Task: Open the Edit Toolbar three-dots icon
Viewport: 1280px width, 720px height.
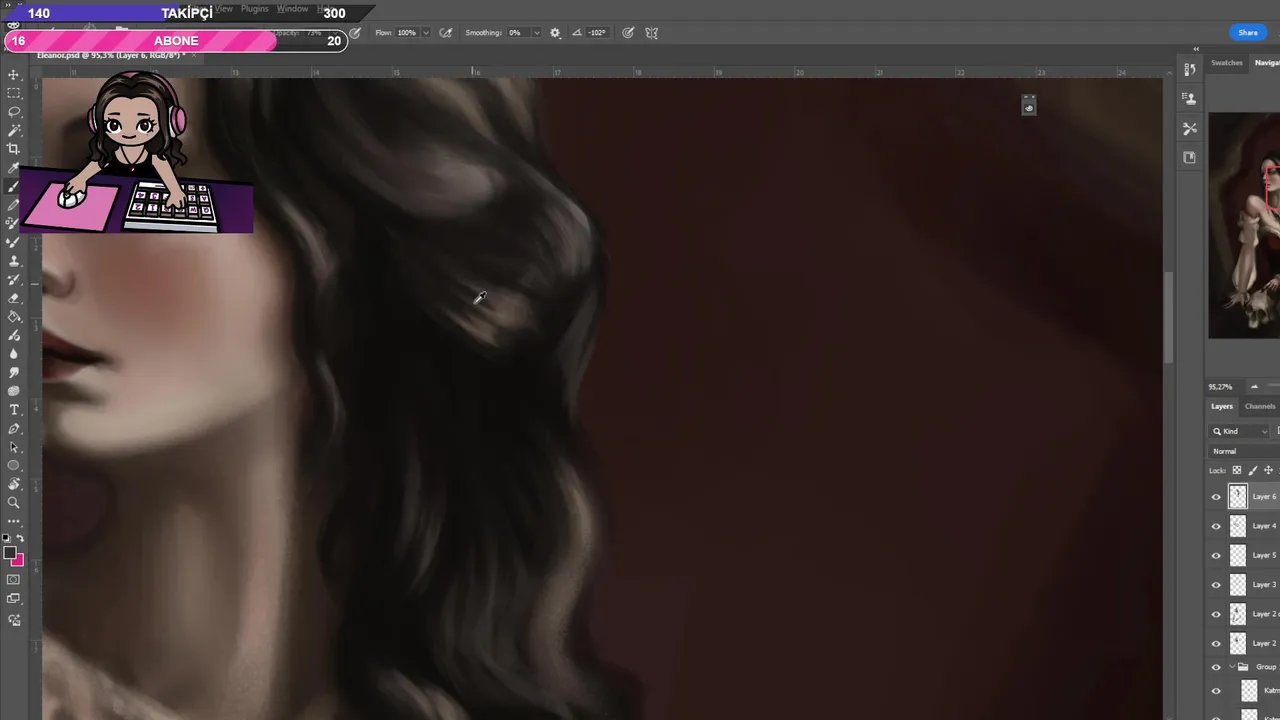Action: click(14, 521)
